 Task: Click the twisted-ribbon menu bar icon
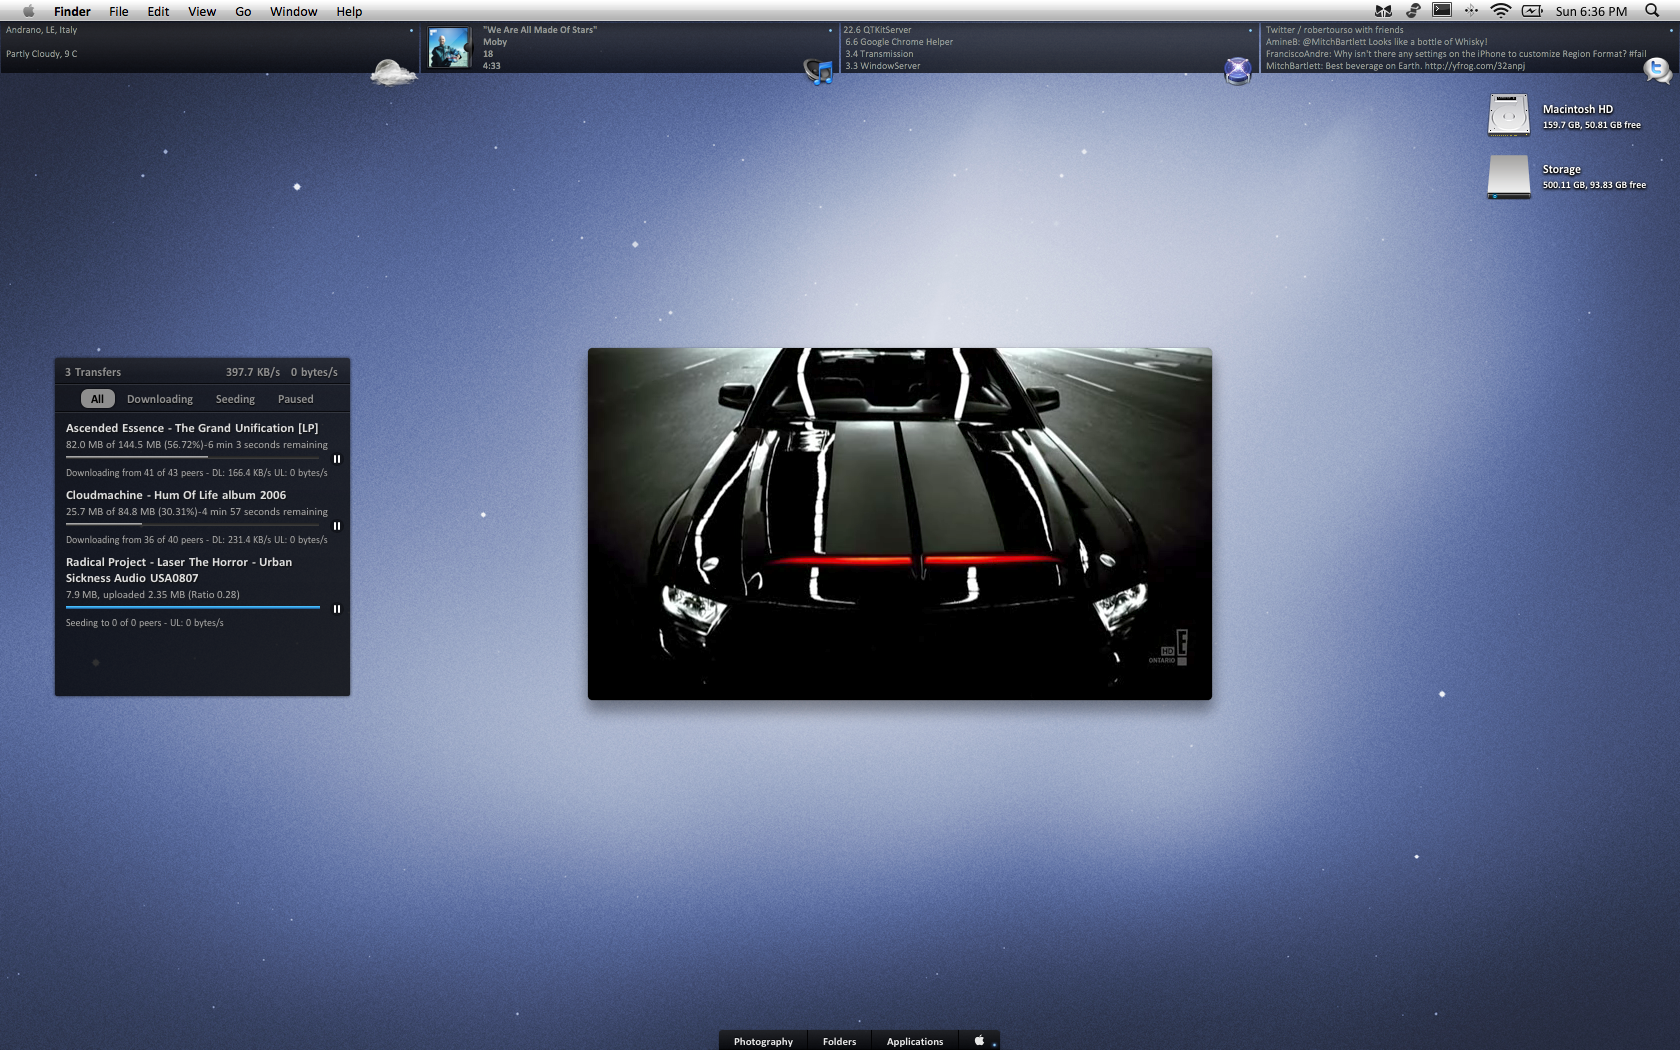(1413, 11)
